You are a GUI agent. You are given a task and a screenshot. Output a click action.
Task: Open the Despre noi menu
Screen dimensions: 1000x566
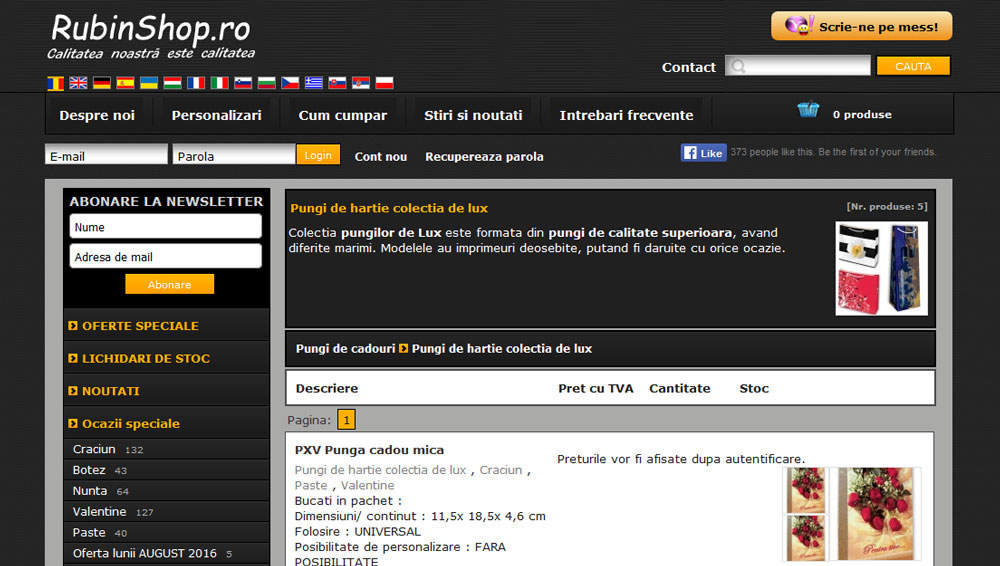(x=97, y=115)
